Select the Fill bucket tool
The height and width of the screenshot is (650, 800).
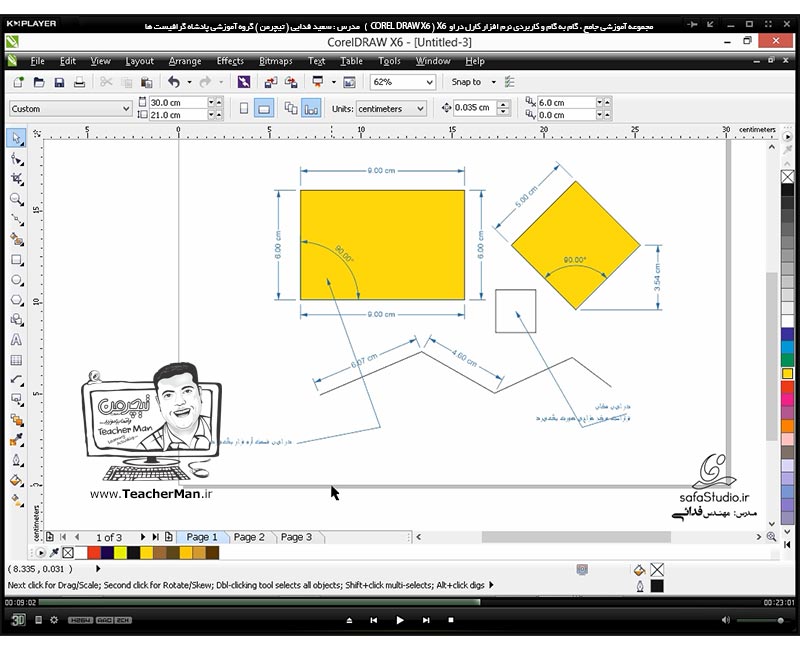pos(16,481)
